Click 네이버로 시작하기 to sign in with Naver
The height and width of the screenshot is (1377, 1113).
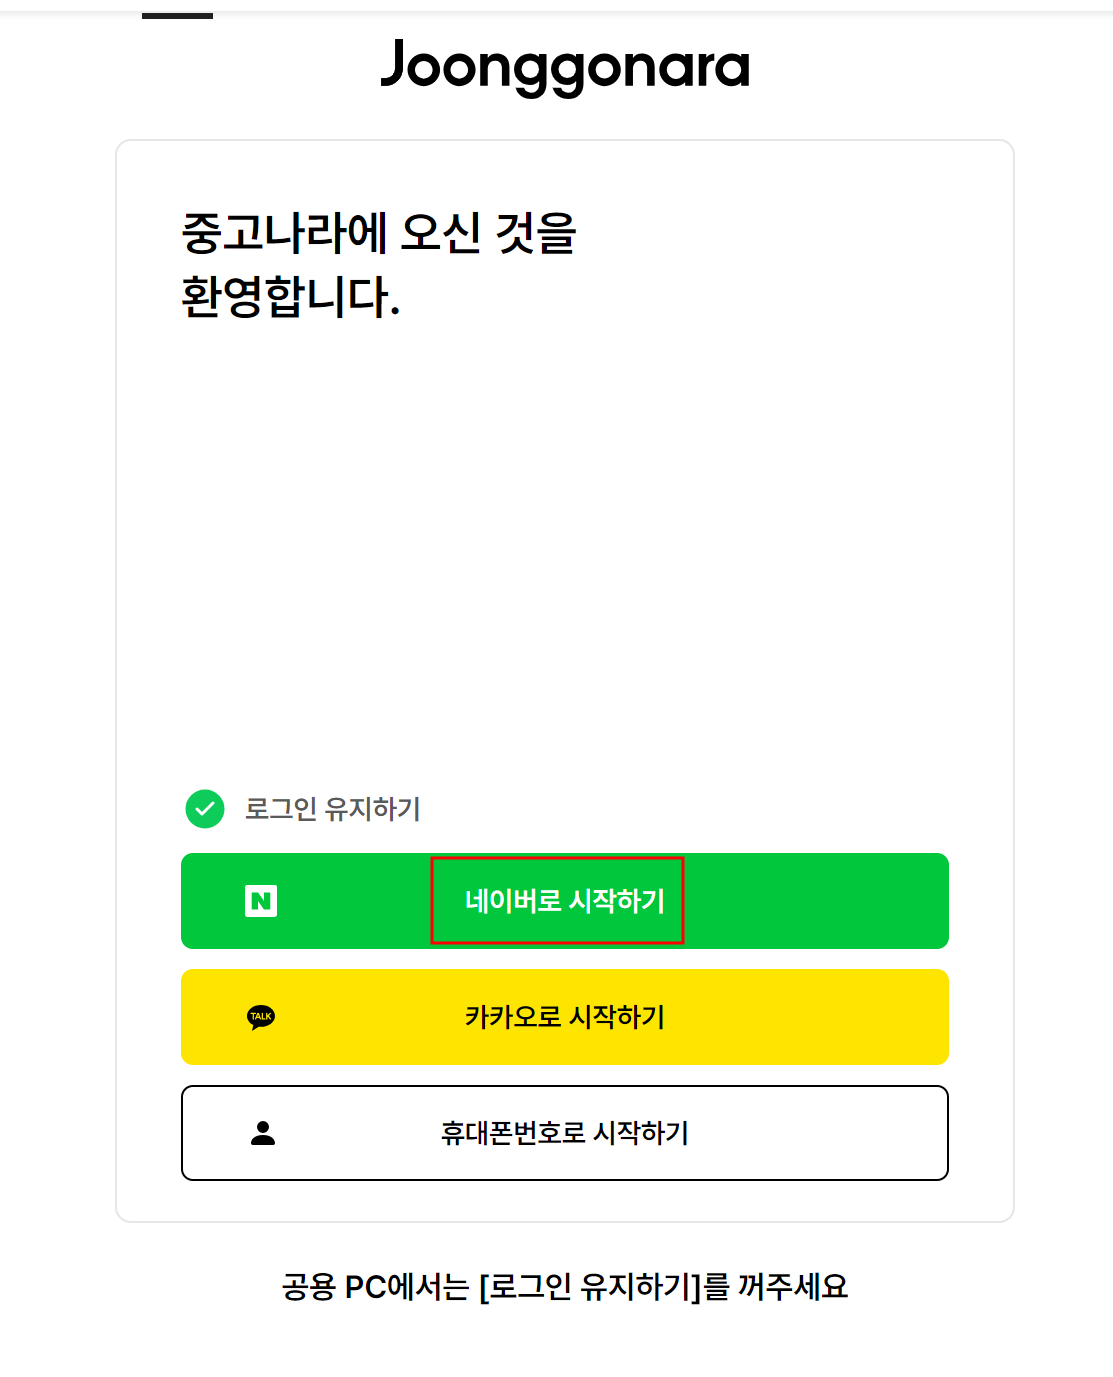(563, 901)
